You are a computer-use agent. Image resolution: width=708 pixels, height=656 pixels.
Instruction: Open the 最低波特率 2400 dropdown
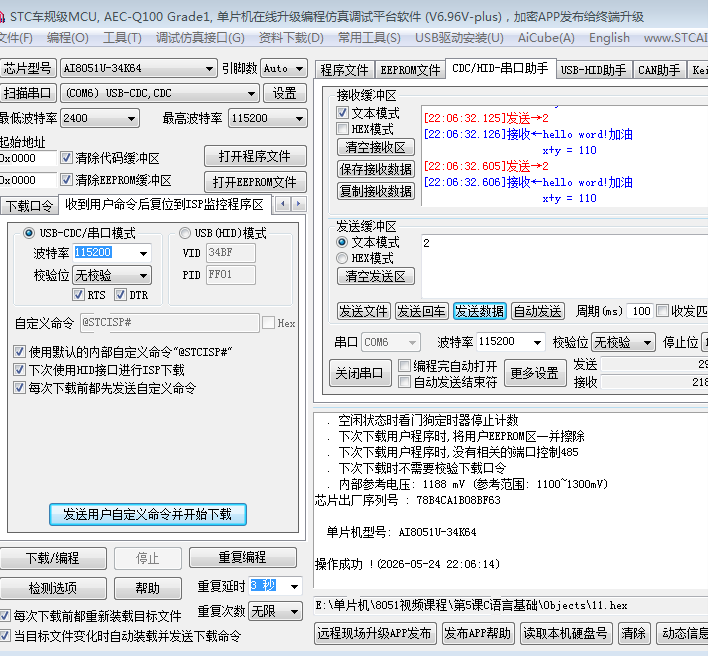pyautogui.click(x=100, y=118)
